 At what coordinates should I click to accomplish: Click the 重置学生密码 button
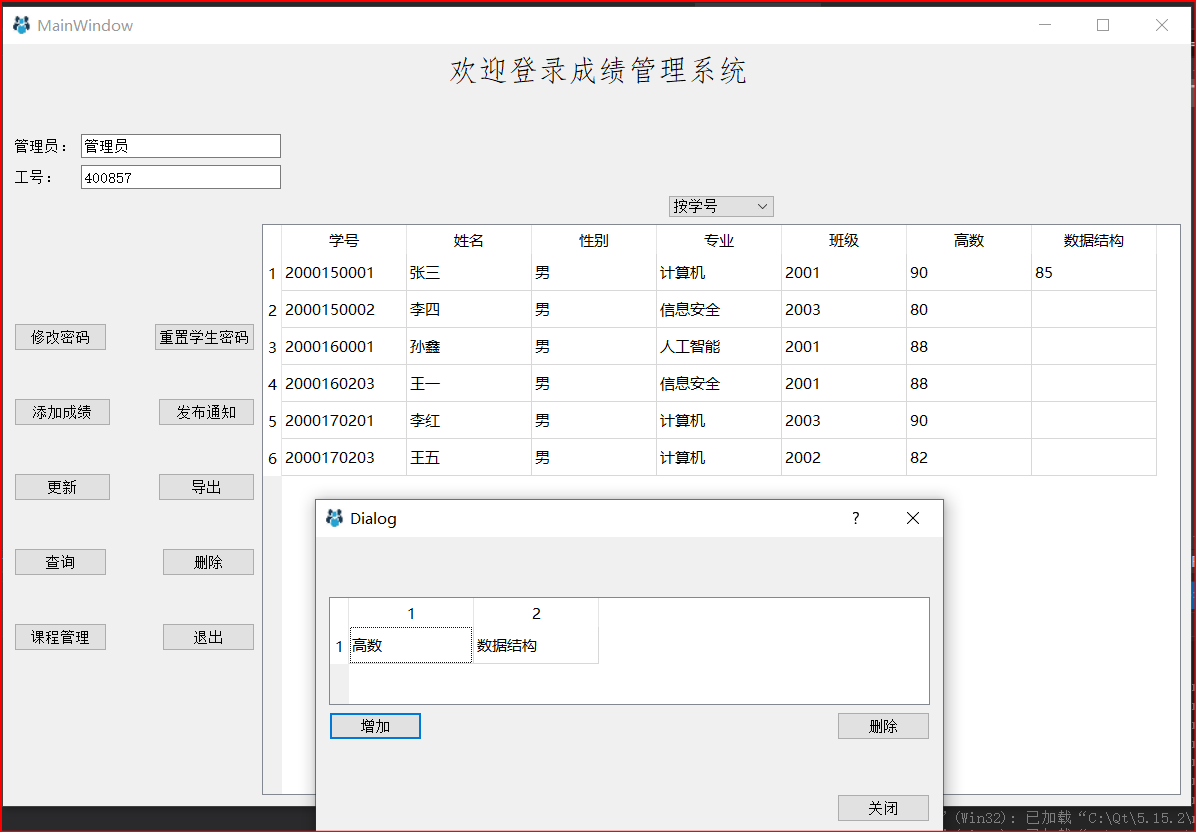pos(204,336)
